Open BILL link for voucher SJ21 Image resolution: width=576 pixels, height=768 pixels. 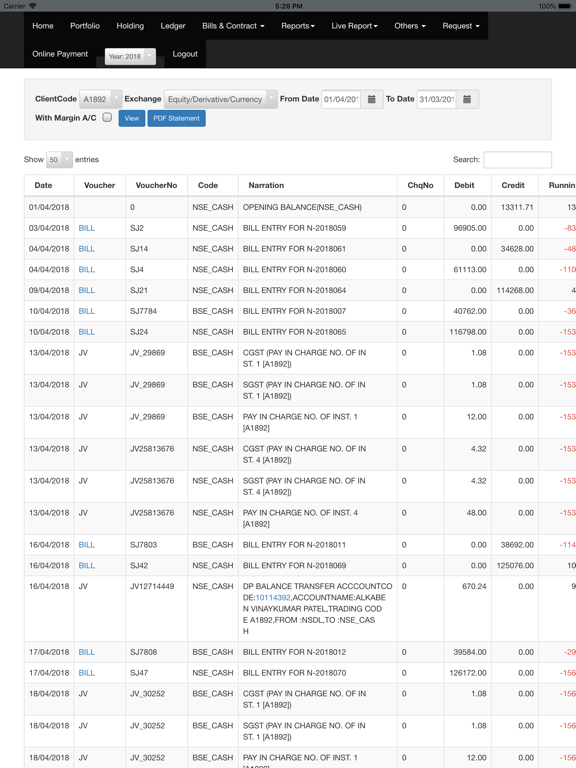click(x=87, y=290)
